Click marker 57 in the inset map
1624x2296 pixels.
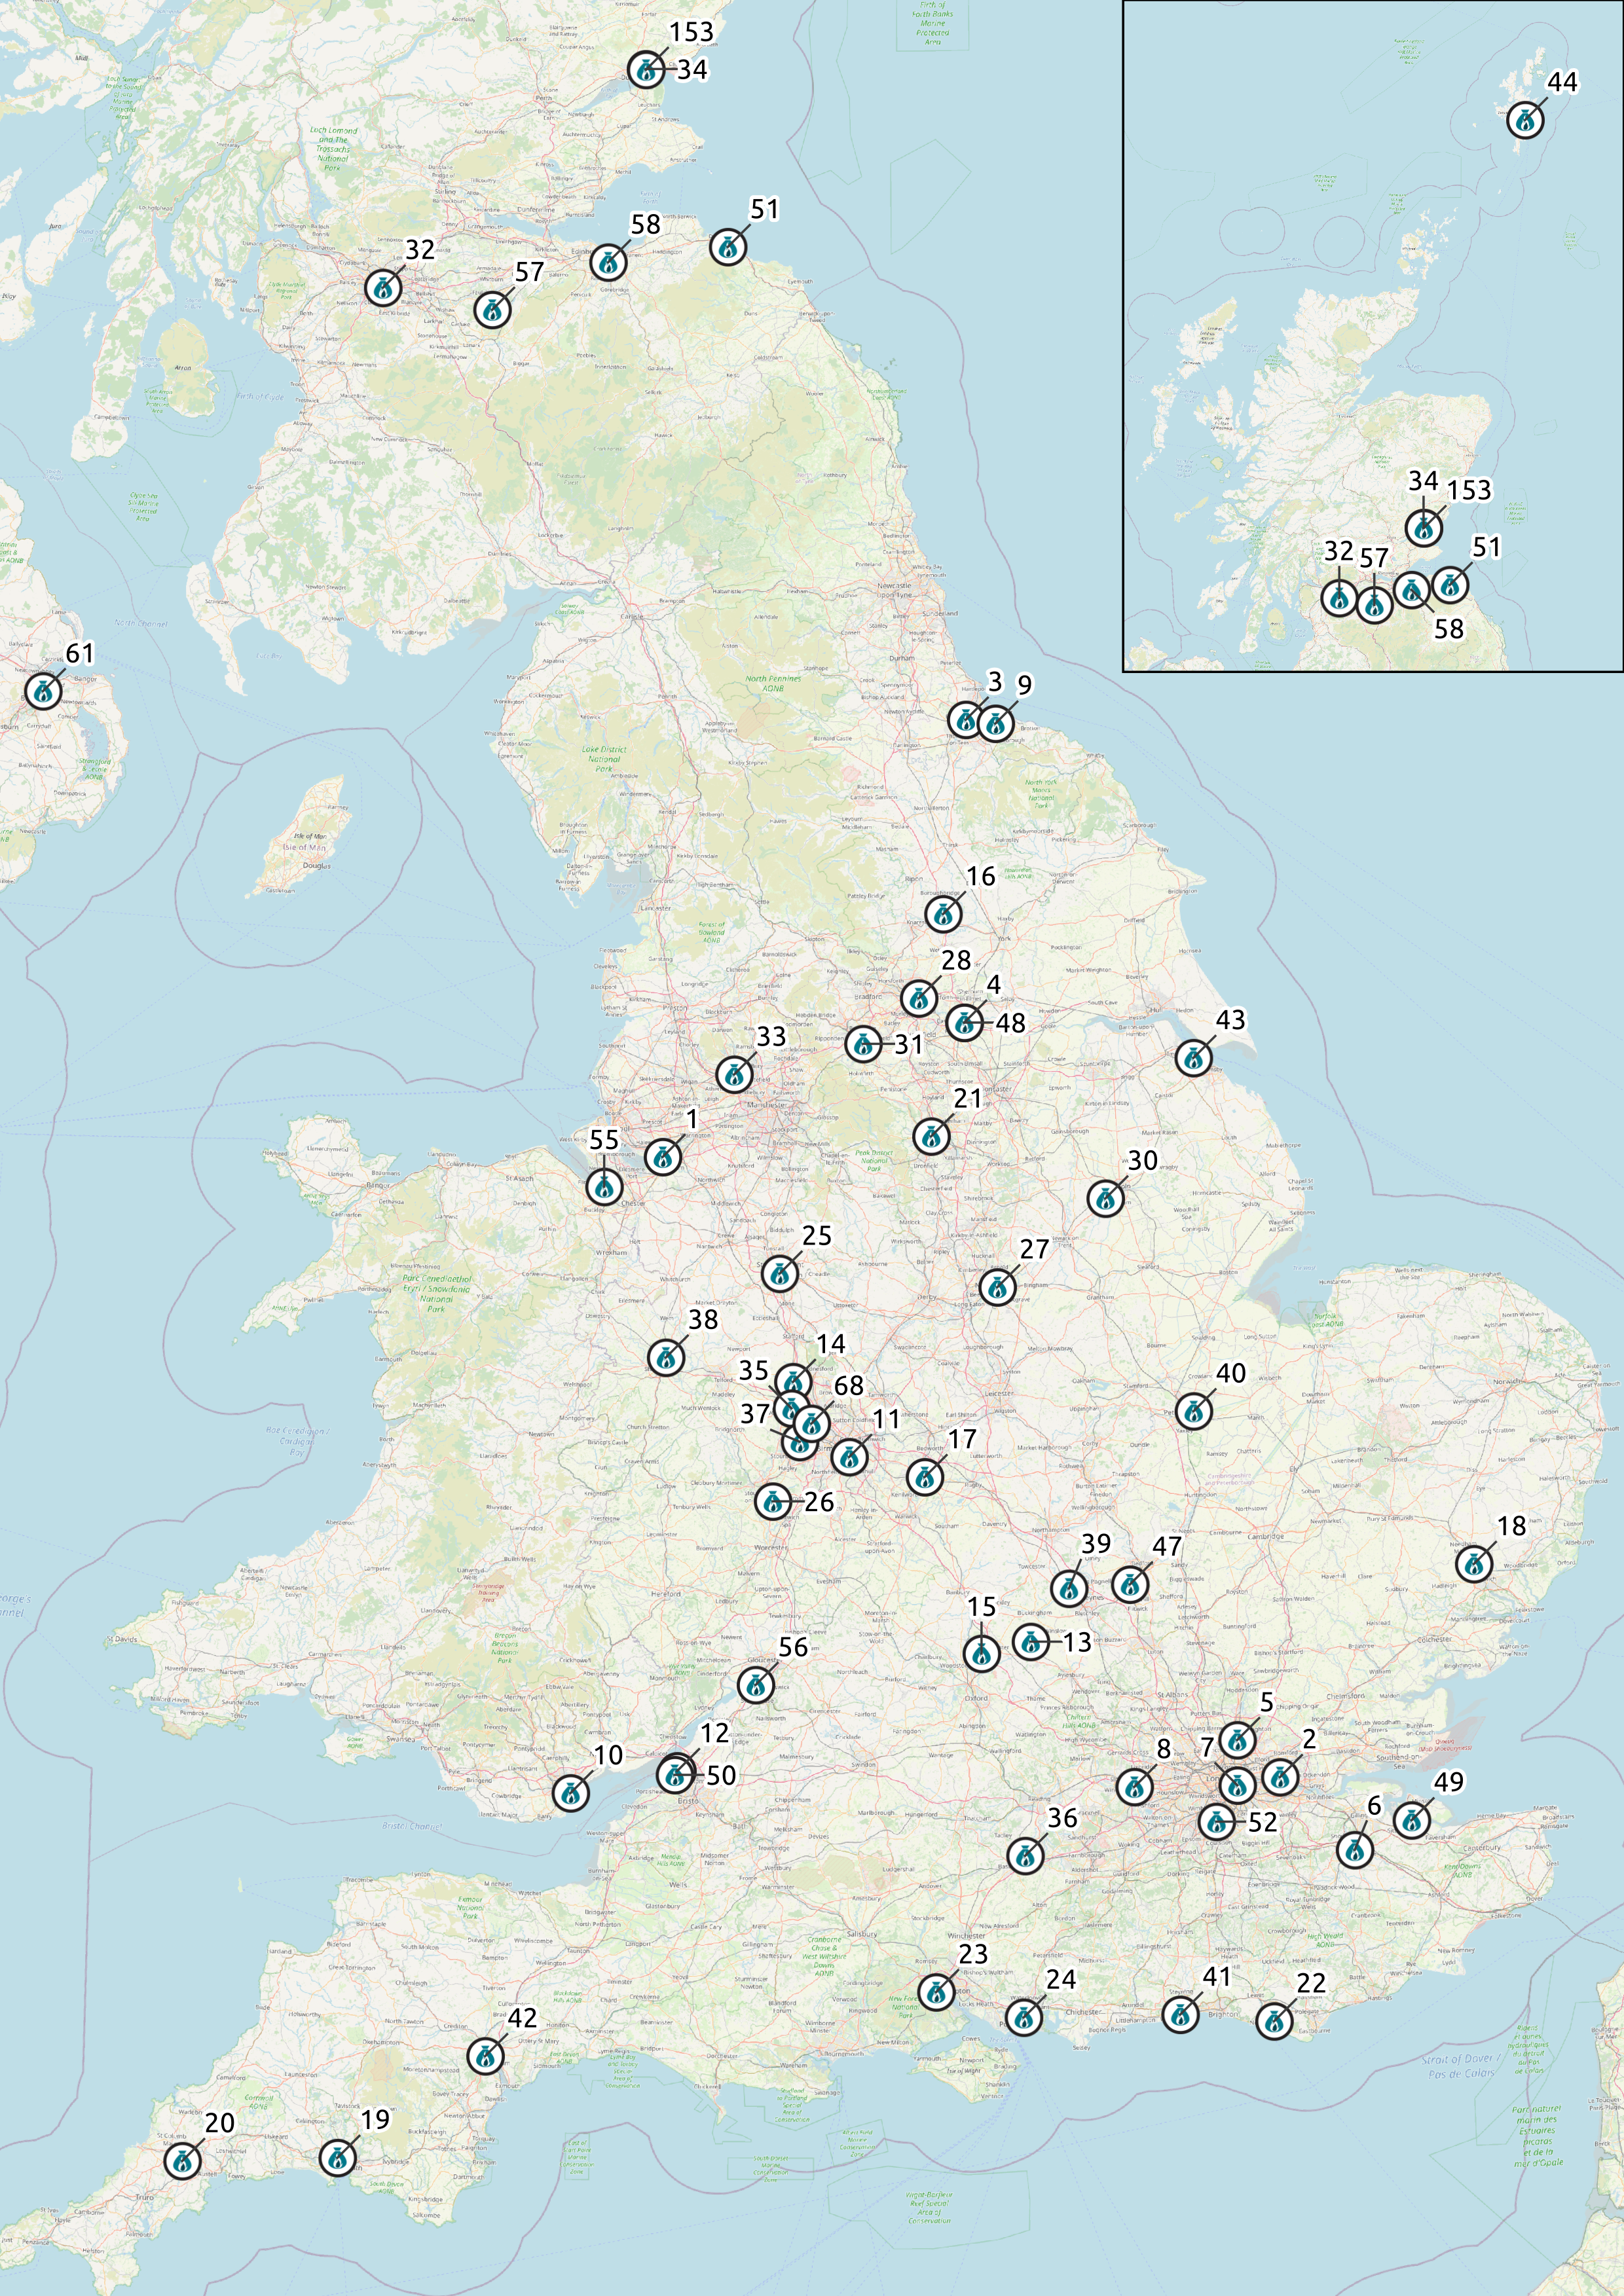click(1375, 604)
